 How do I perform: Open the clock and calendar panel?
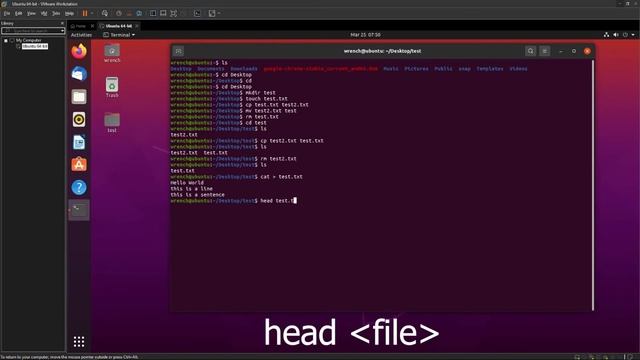365,35
